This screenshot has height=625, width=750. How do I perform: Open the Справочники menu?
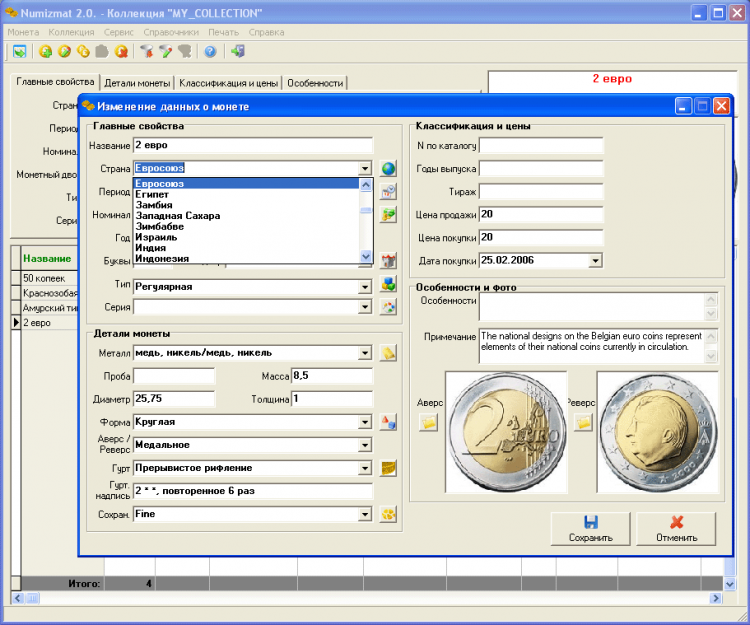click(171, 32)
